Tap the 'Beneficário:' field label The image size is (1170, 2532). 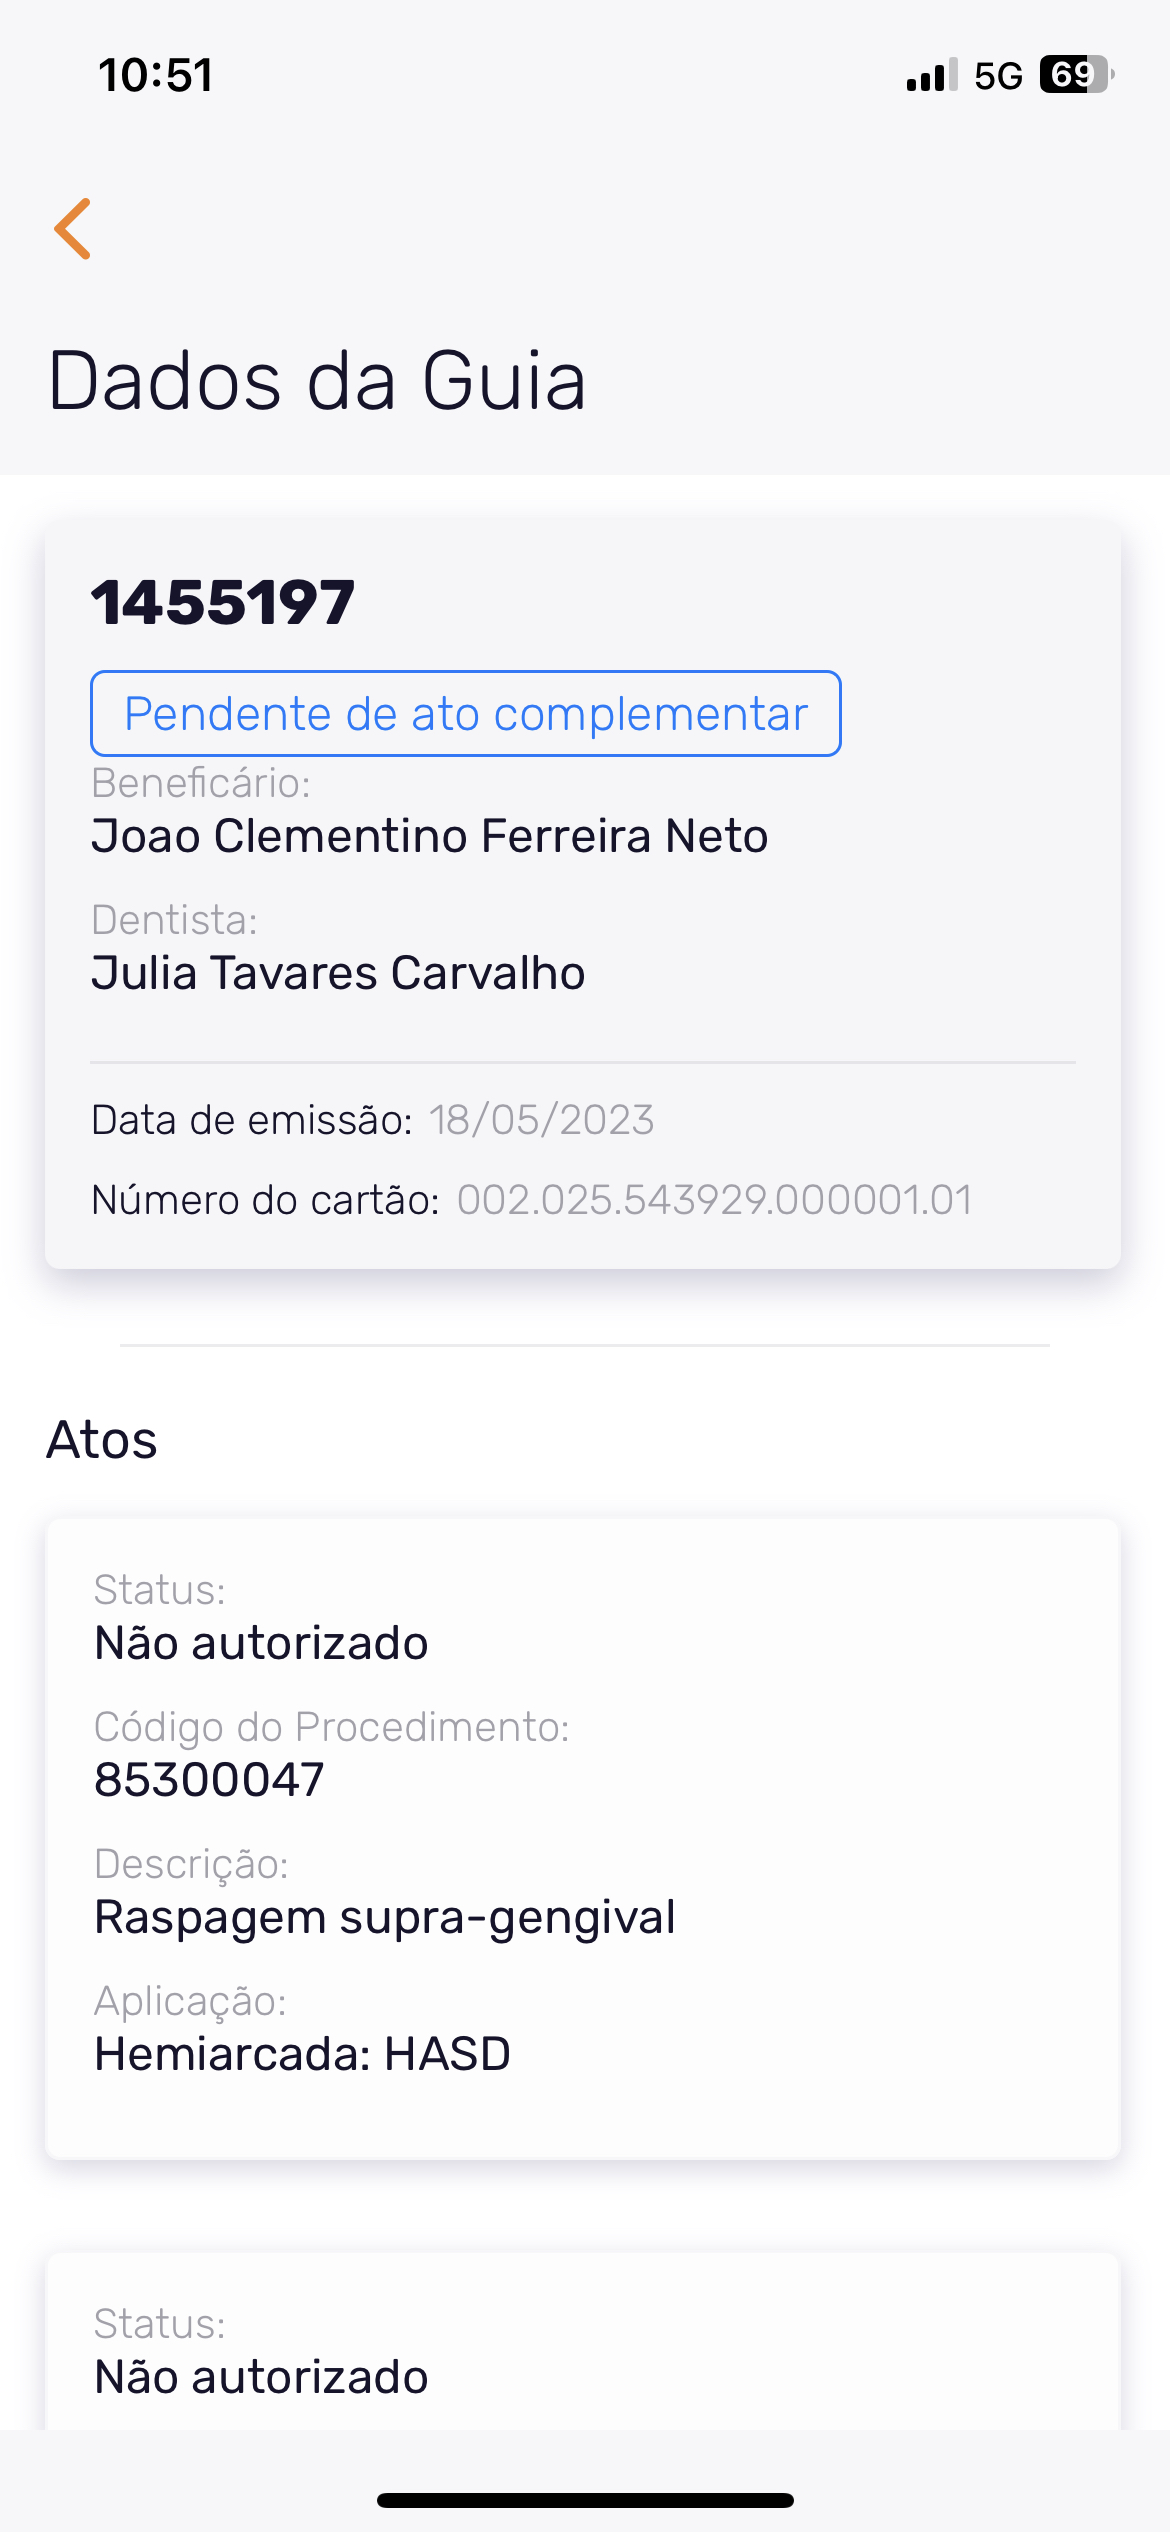(201, 784)
